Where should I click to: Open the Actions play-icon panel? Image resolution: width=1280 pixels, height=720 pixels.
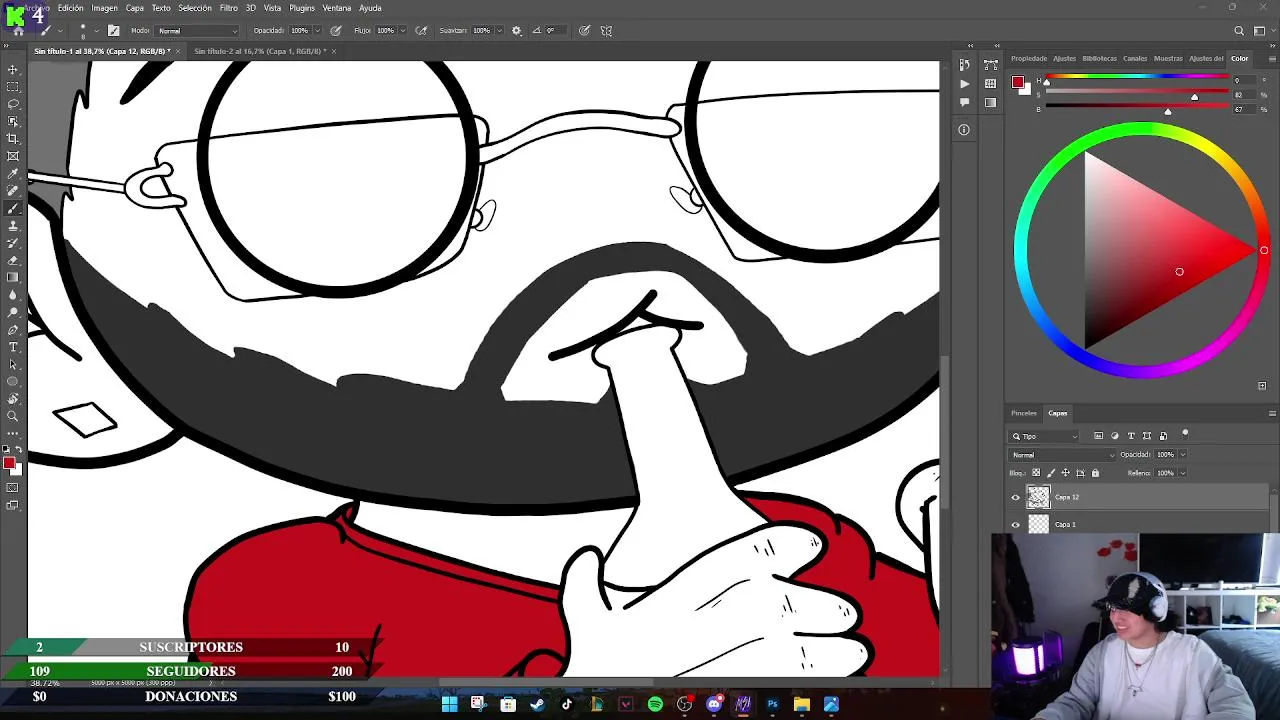tap(964, 84)
